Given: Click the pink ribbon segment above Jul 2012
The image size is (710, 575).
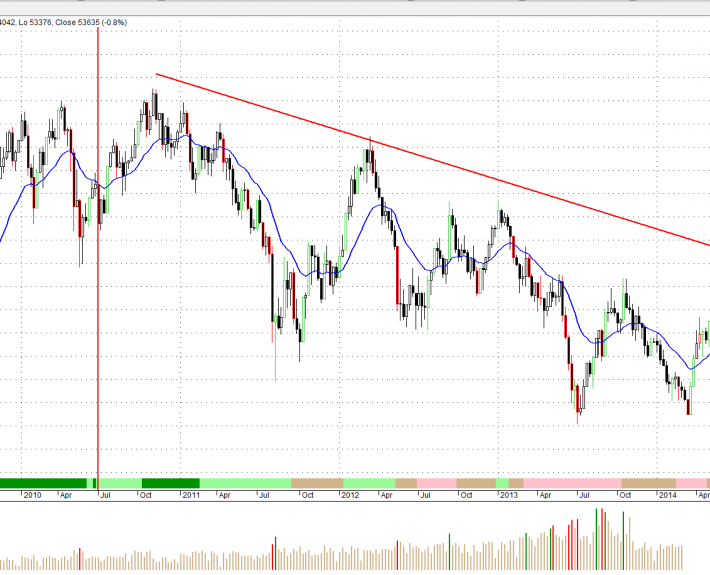Looking at the screenshot, I should [x=436, y=483].
